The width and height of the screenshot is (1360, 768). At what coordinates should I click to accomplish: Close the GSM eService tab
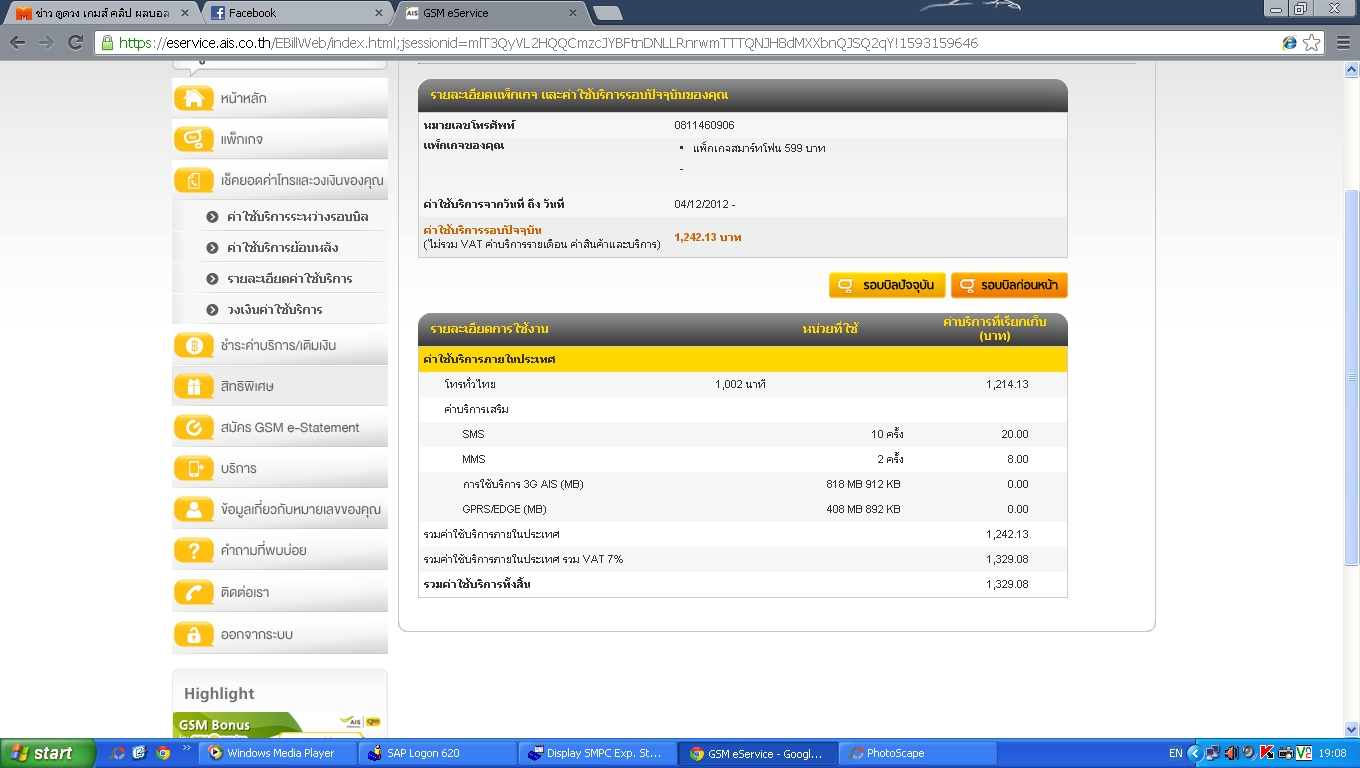click(573, 13)
